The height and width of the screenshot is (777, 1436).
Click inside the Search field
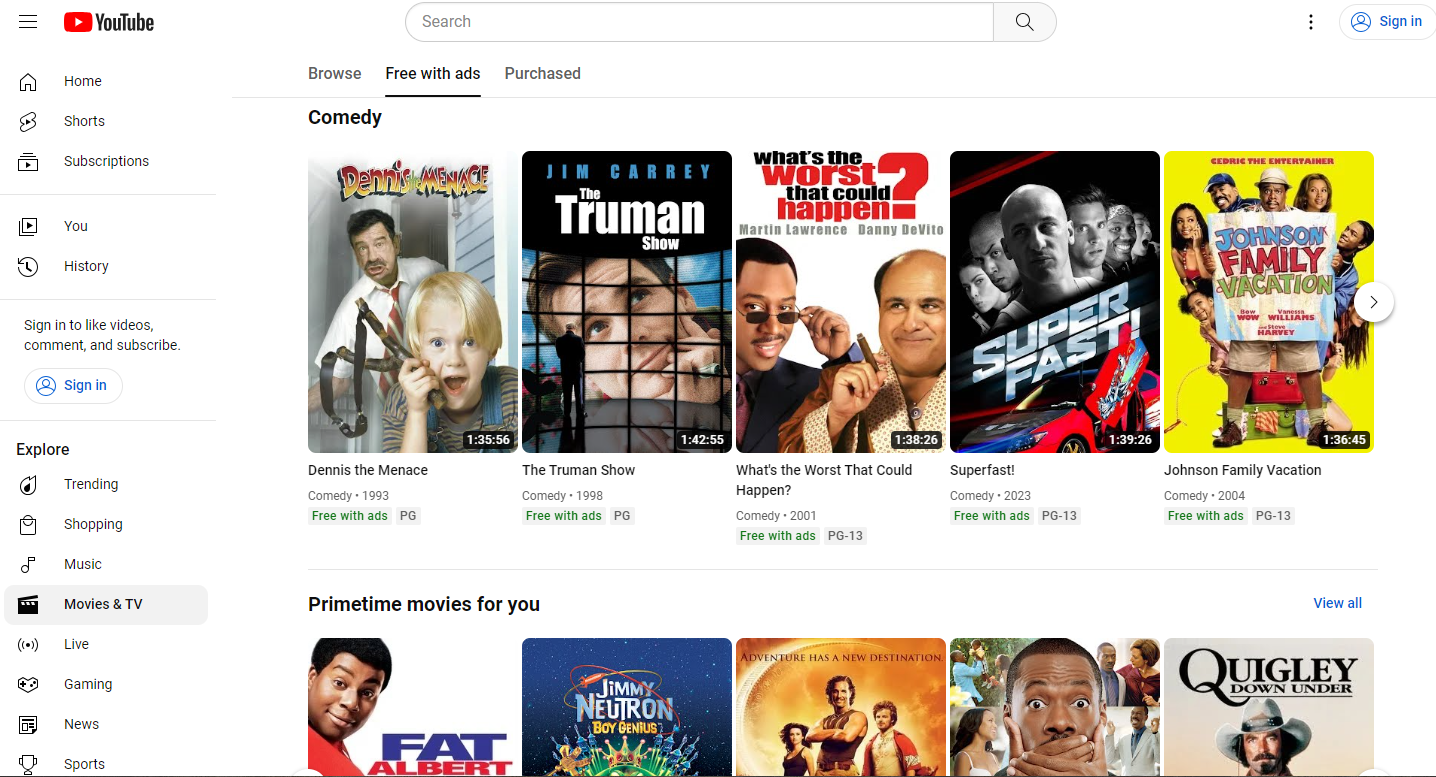699,22
